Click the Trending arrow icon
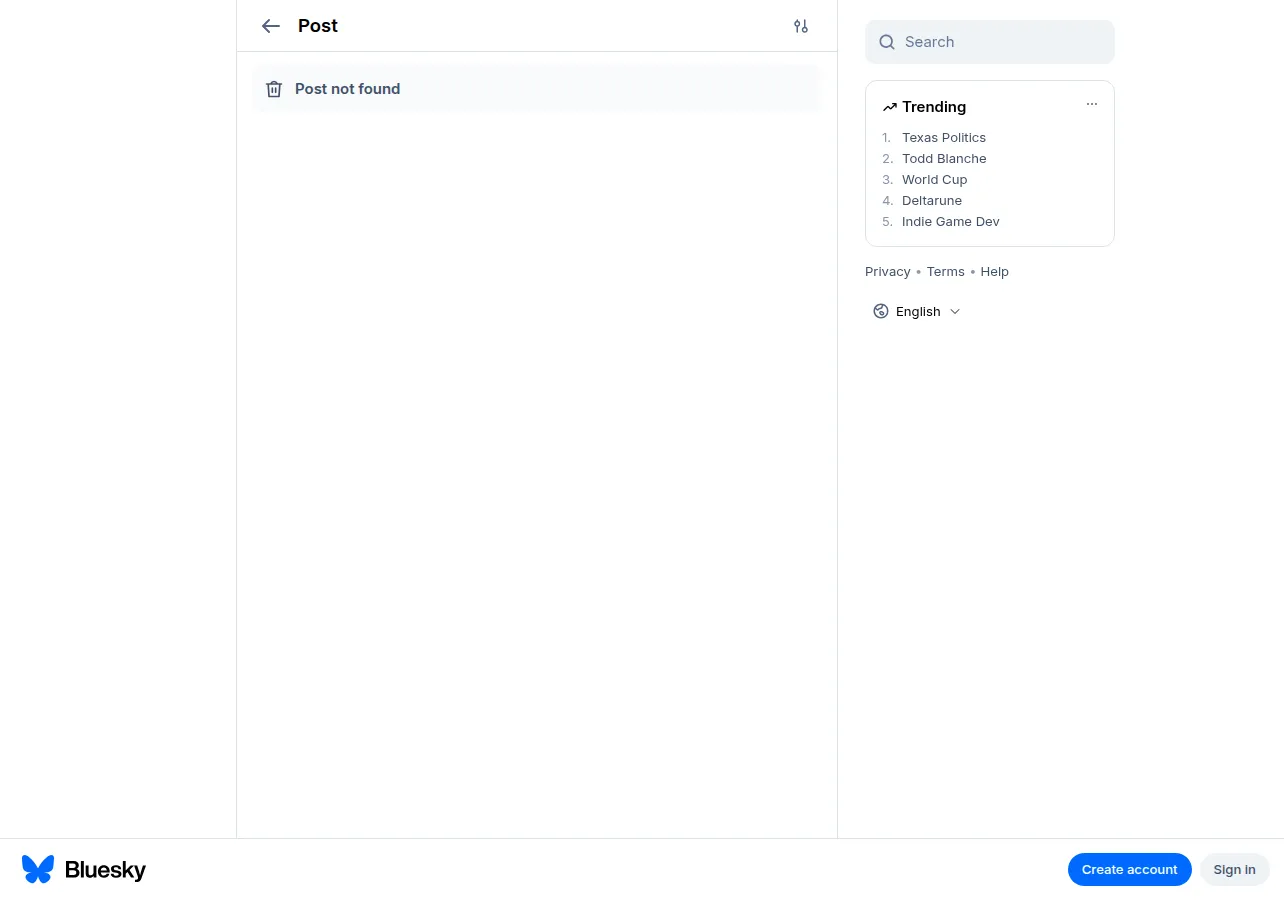Viewport: 1284px width, 900px height. point(890,107)
